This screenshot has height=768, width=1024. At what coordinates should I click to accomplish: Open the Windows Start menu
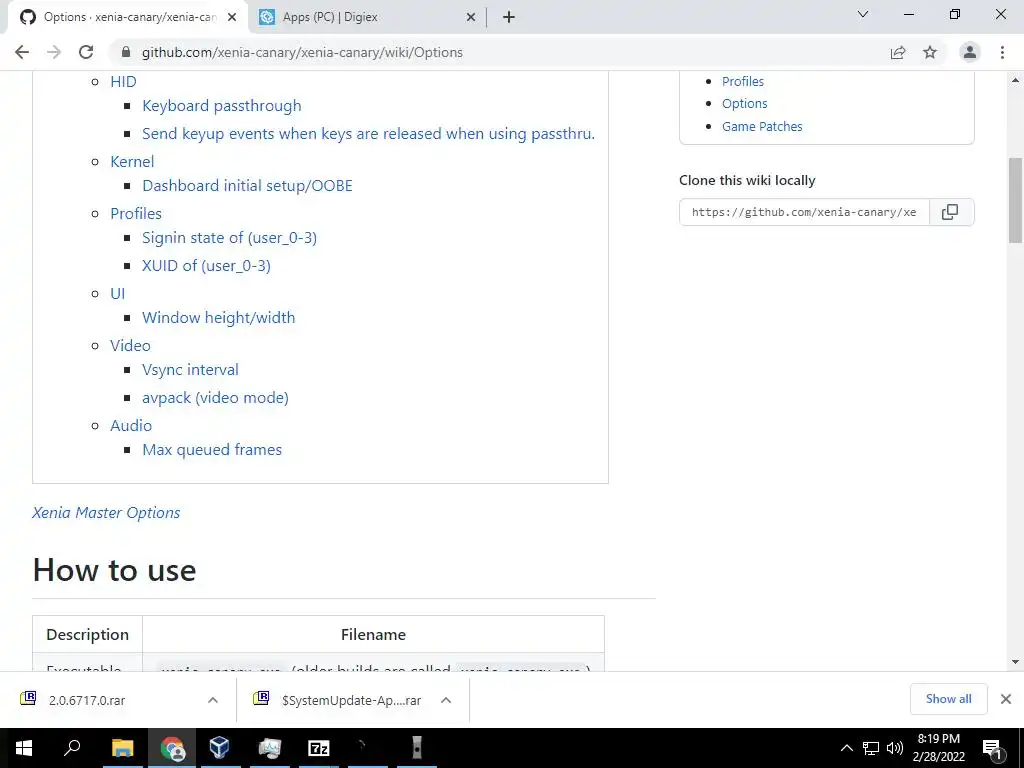click(x=24, y=748)
